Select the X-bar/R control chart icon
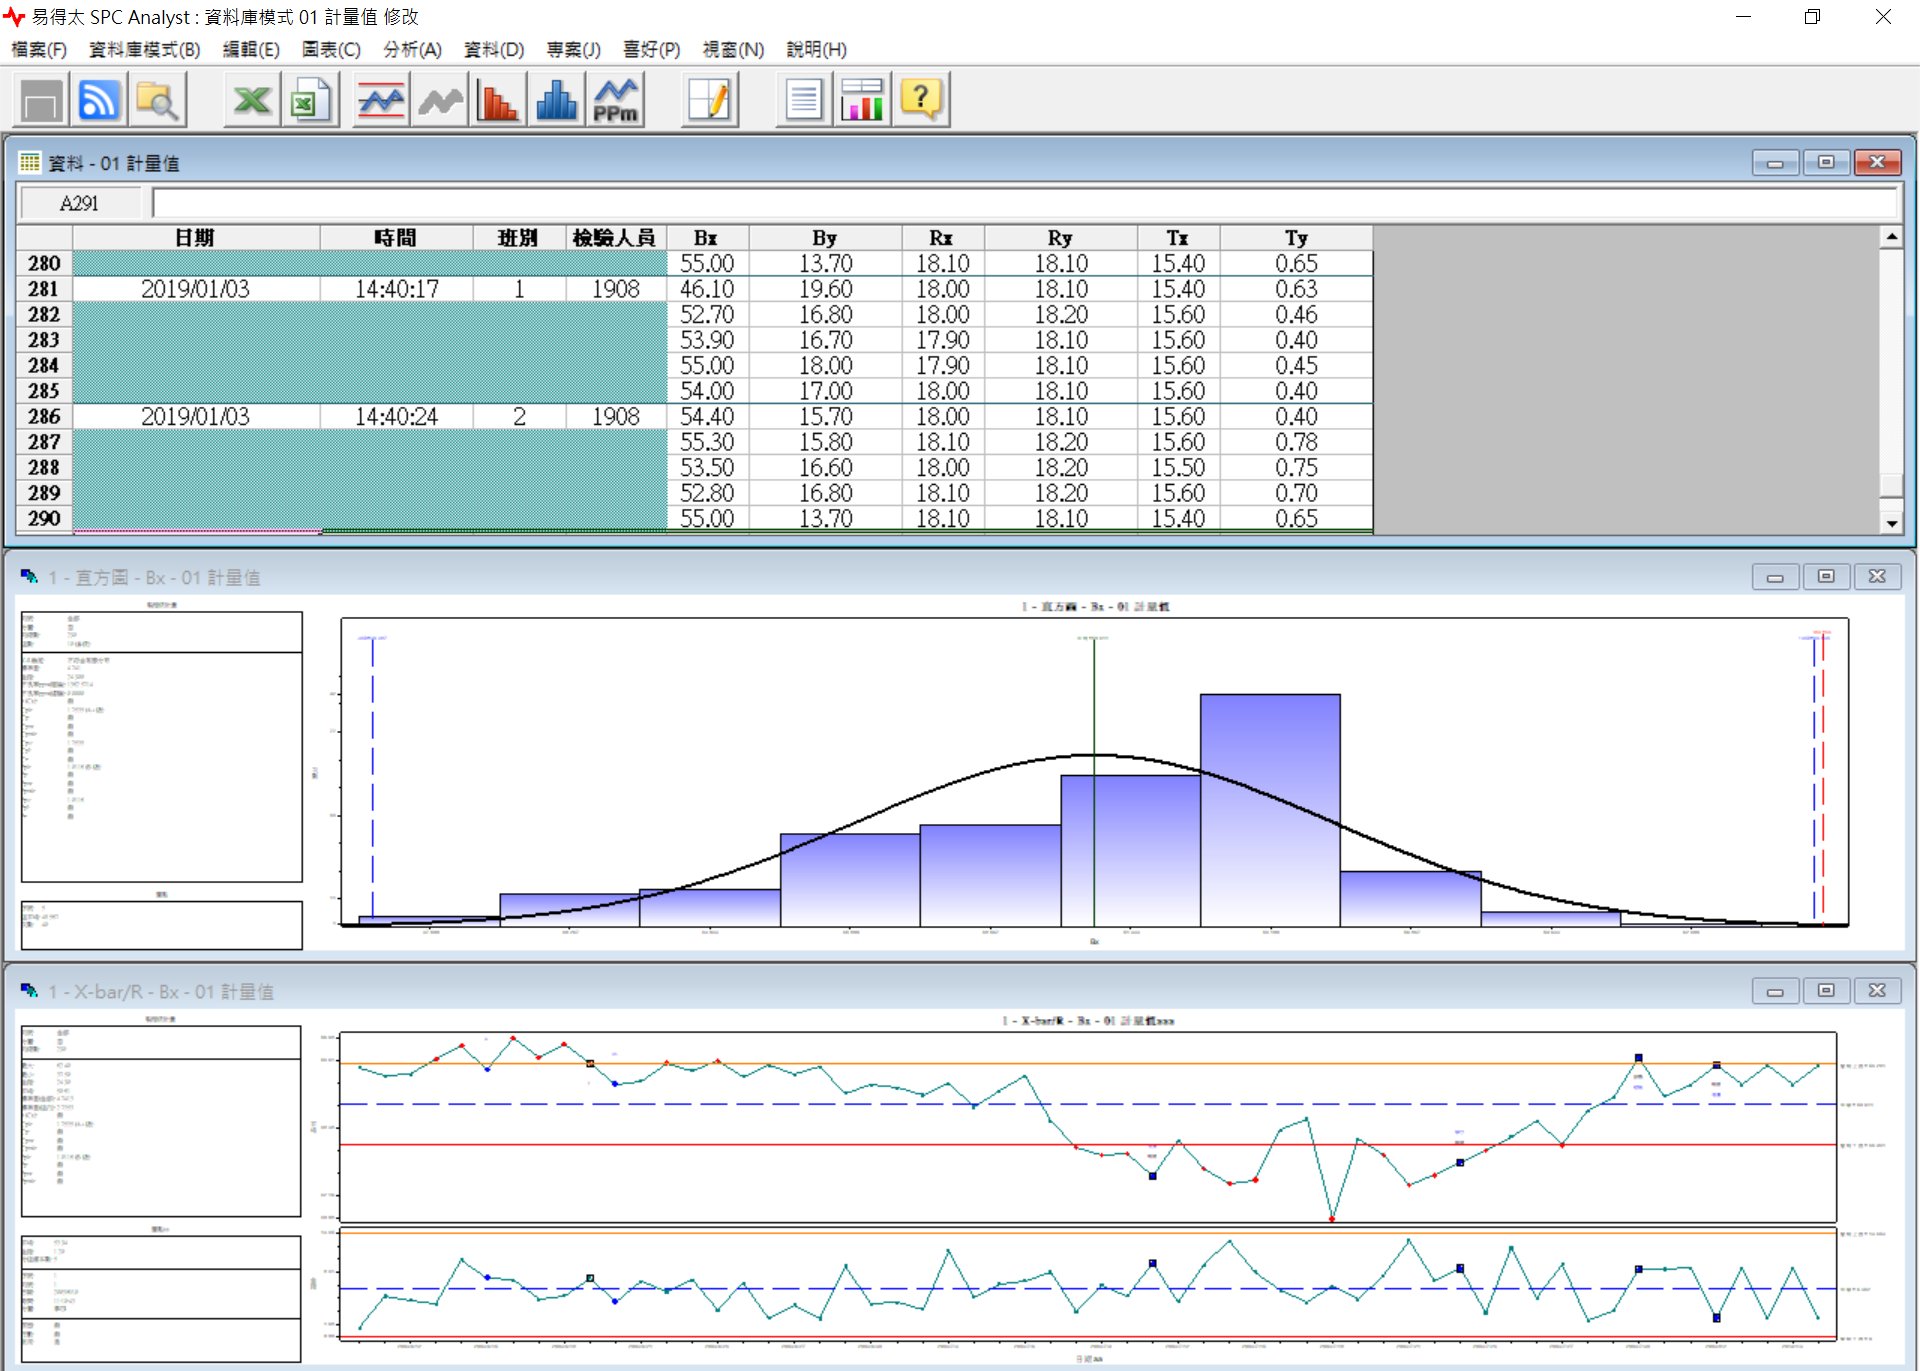Image resolution: width=1920 pixels, height=1371 pixels. (x=380, y=99)
